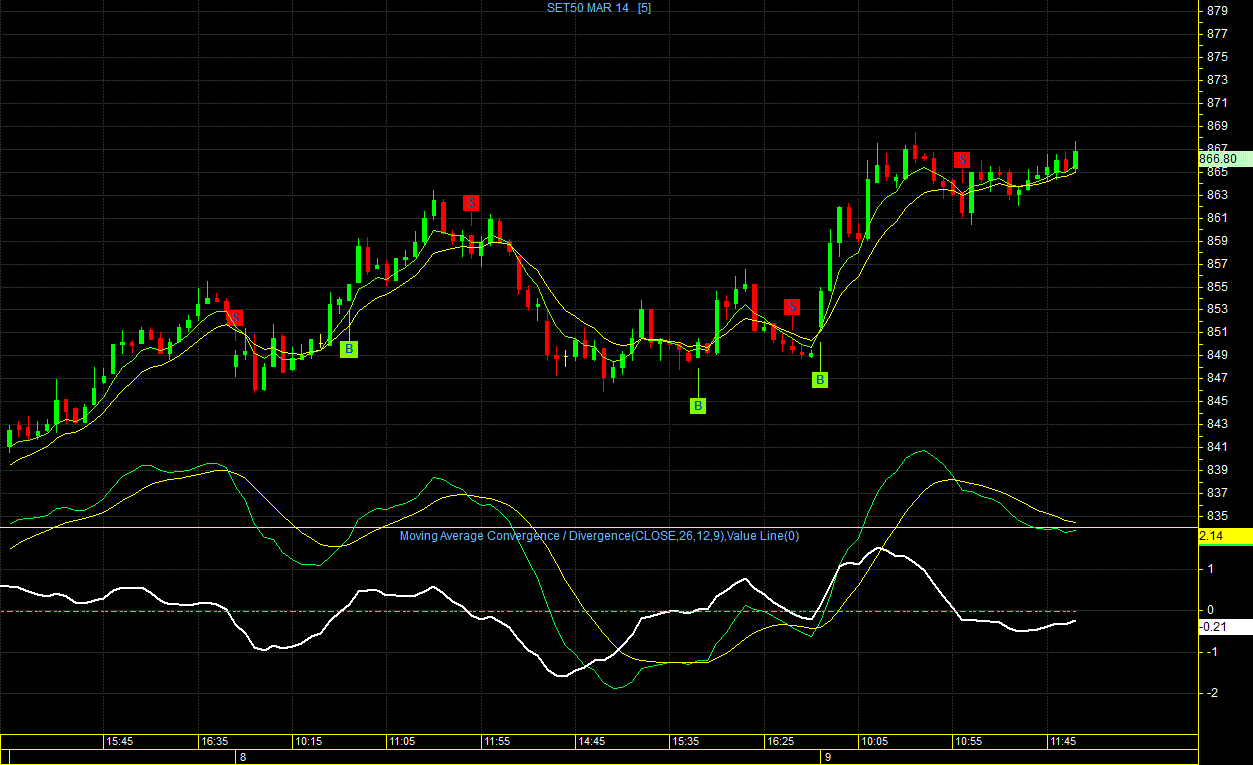Click the MACD scale label 1
1253x765 pixels.
tap(1211, 569)
